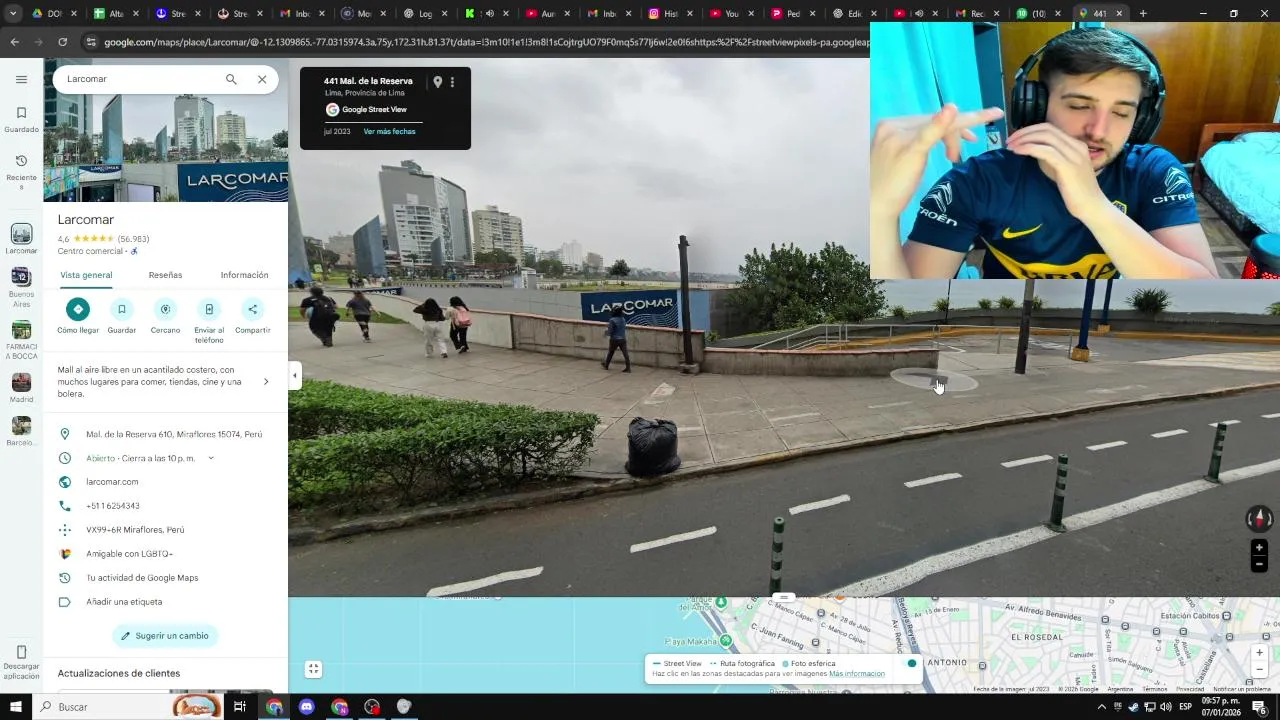Select the Larcomar recent place in the side rail
The image size is (1280, 720).
click(x=21, y=239)
